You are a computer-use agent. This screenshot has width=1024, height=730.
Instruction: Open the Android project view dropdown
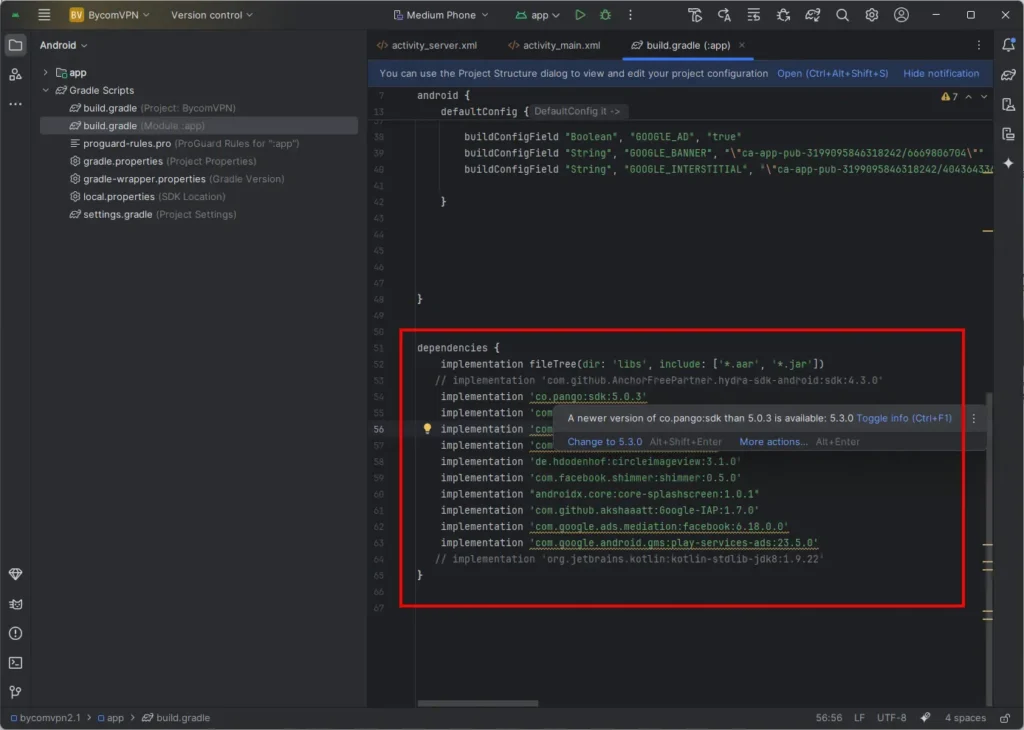tap(63, 45)
